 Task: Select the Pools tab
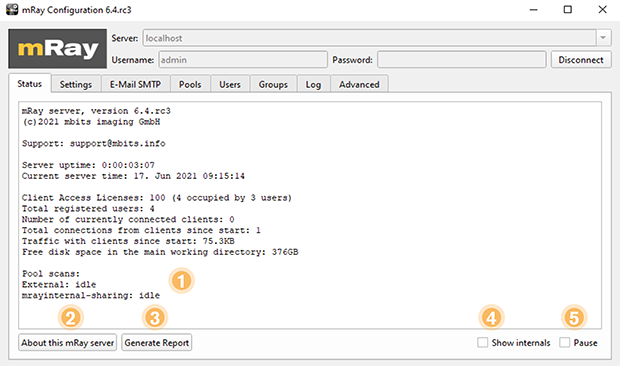[190, 84]
